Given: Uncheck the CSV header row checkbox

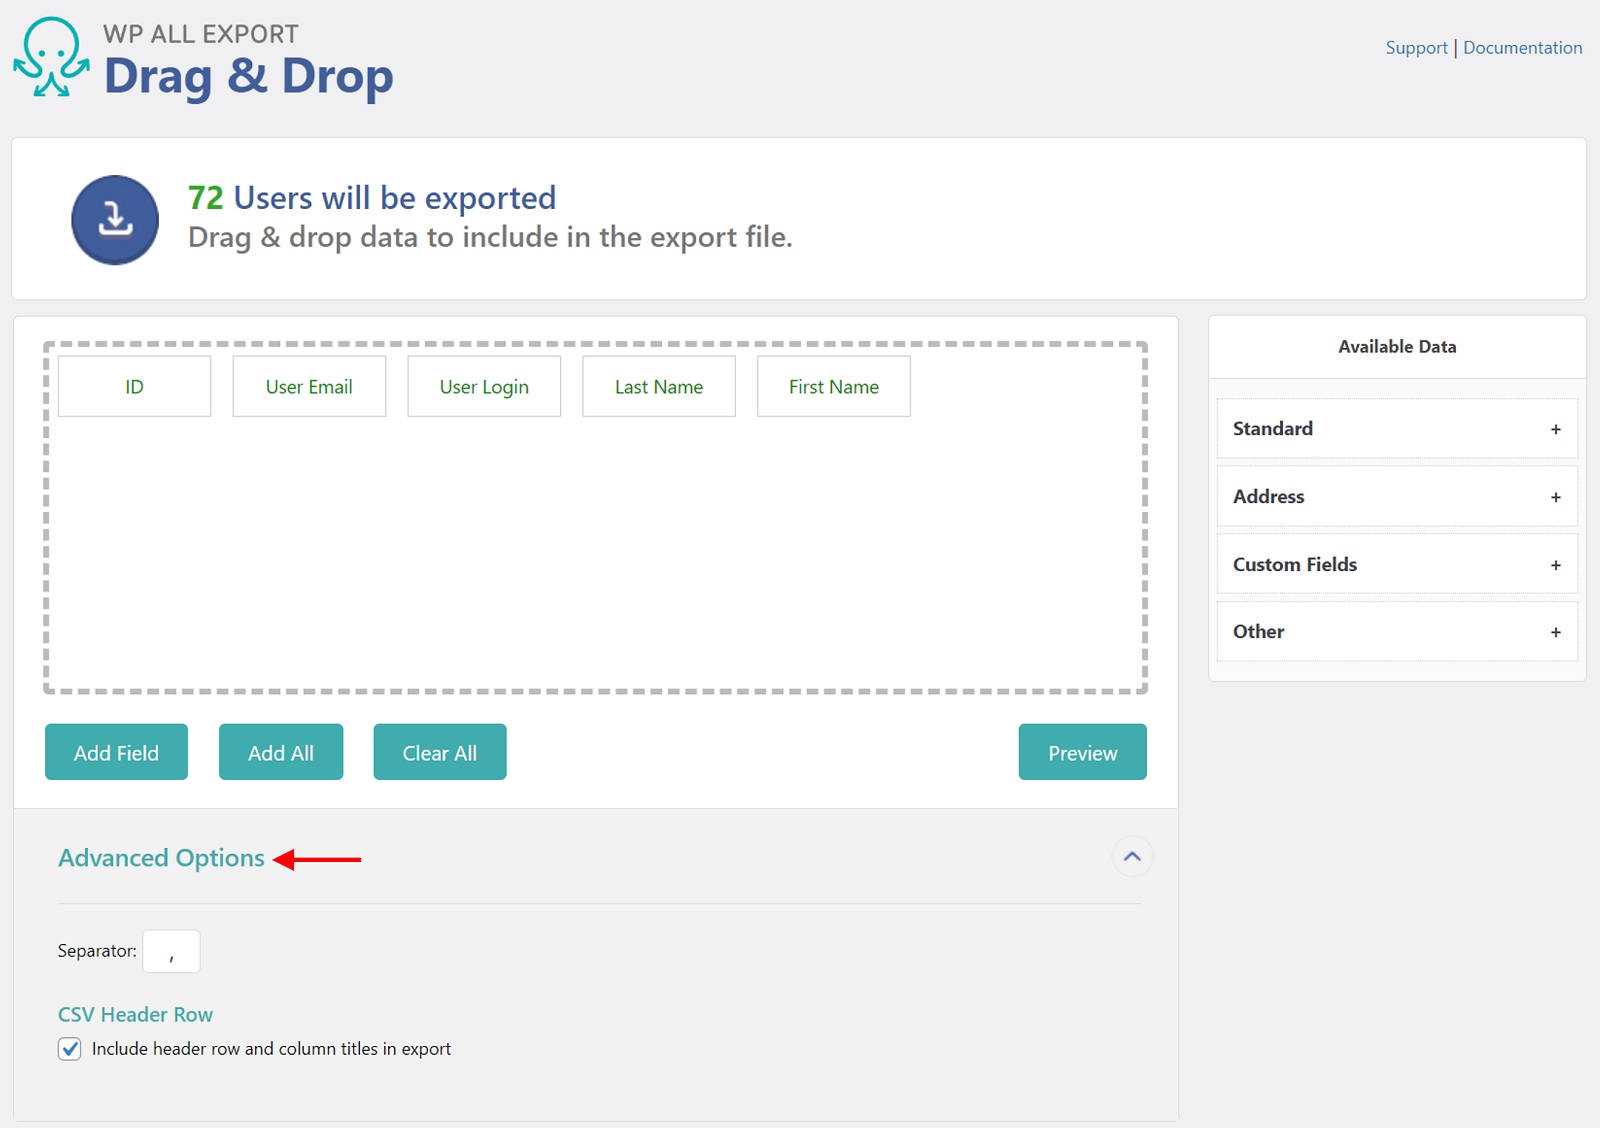Looking at the screenshot, I should tap(69, 1048).
